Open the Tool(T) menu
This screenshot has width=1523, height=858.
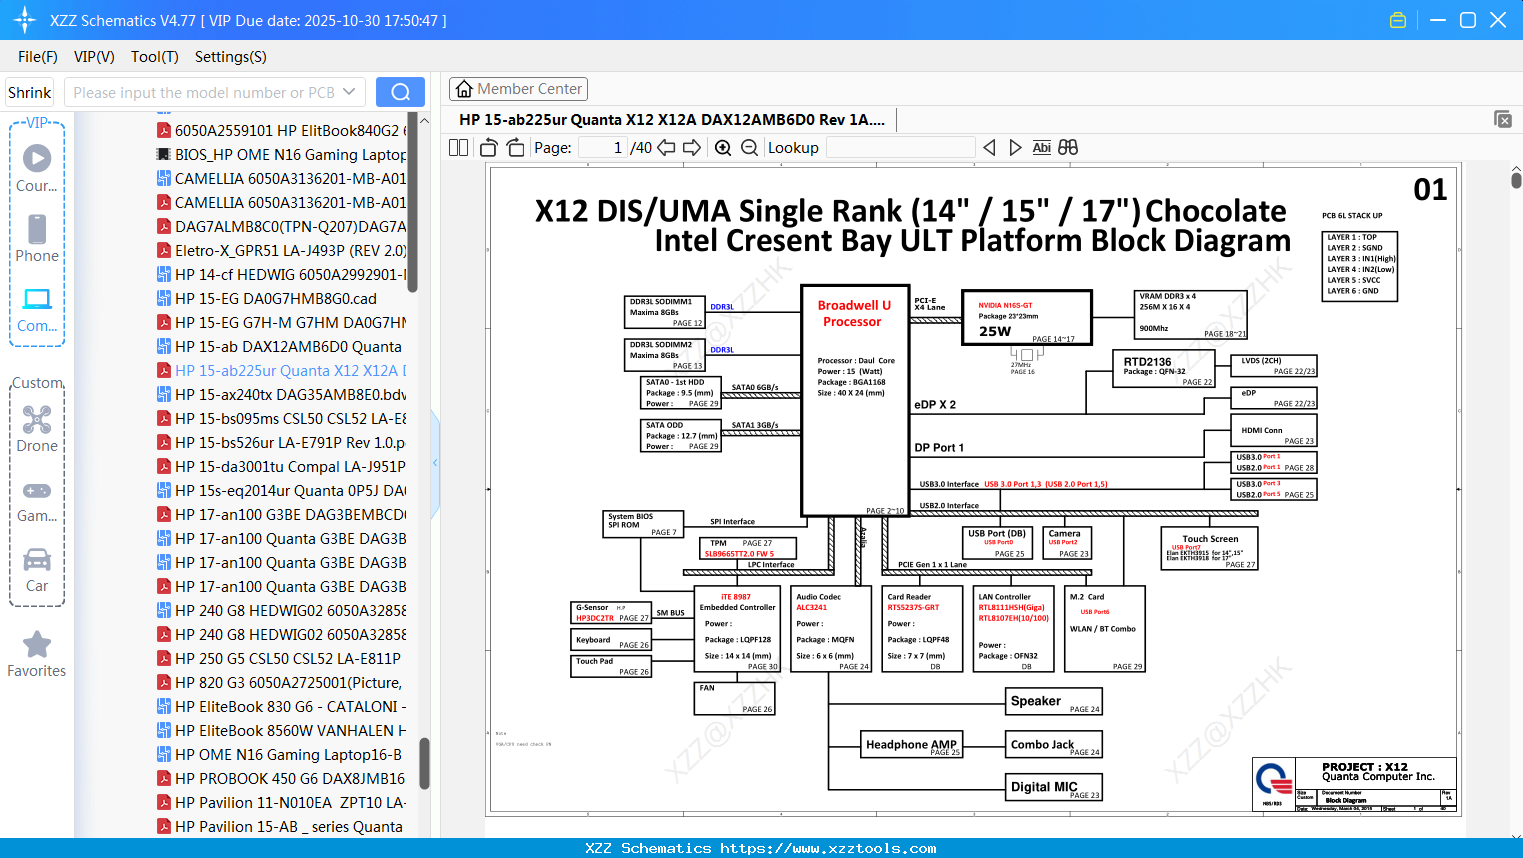[155, 57]
